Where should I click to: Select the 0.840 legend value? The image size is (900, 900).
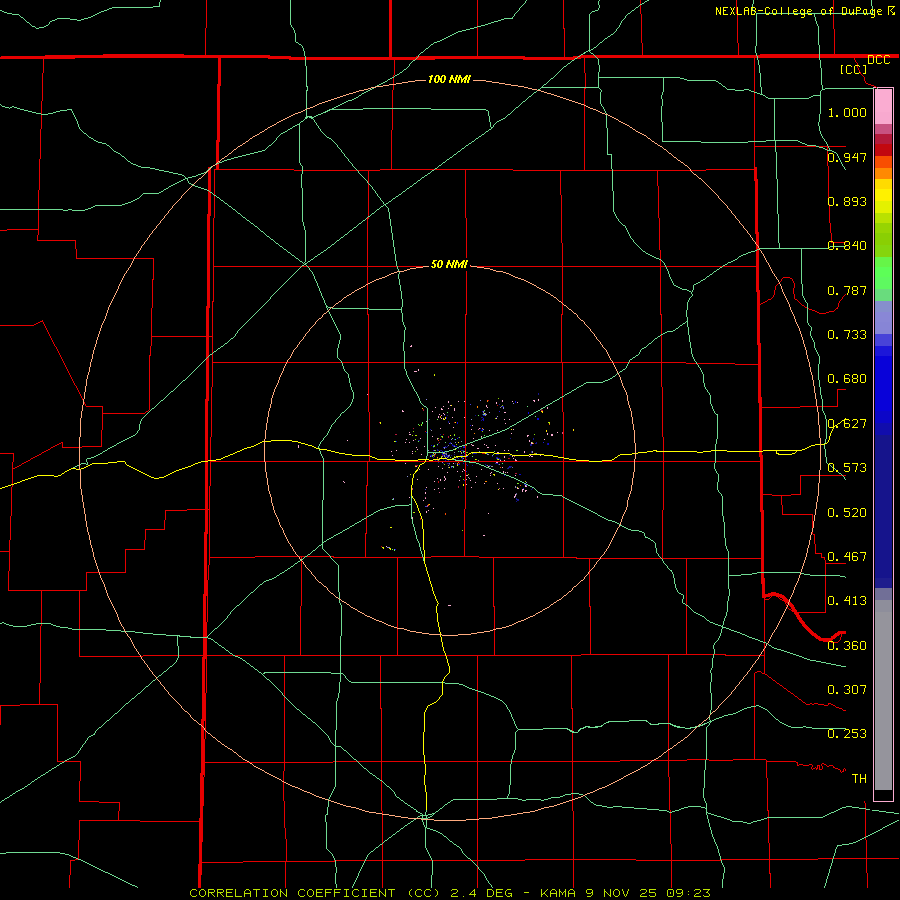click(x=847, y=246)
